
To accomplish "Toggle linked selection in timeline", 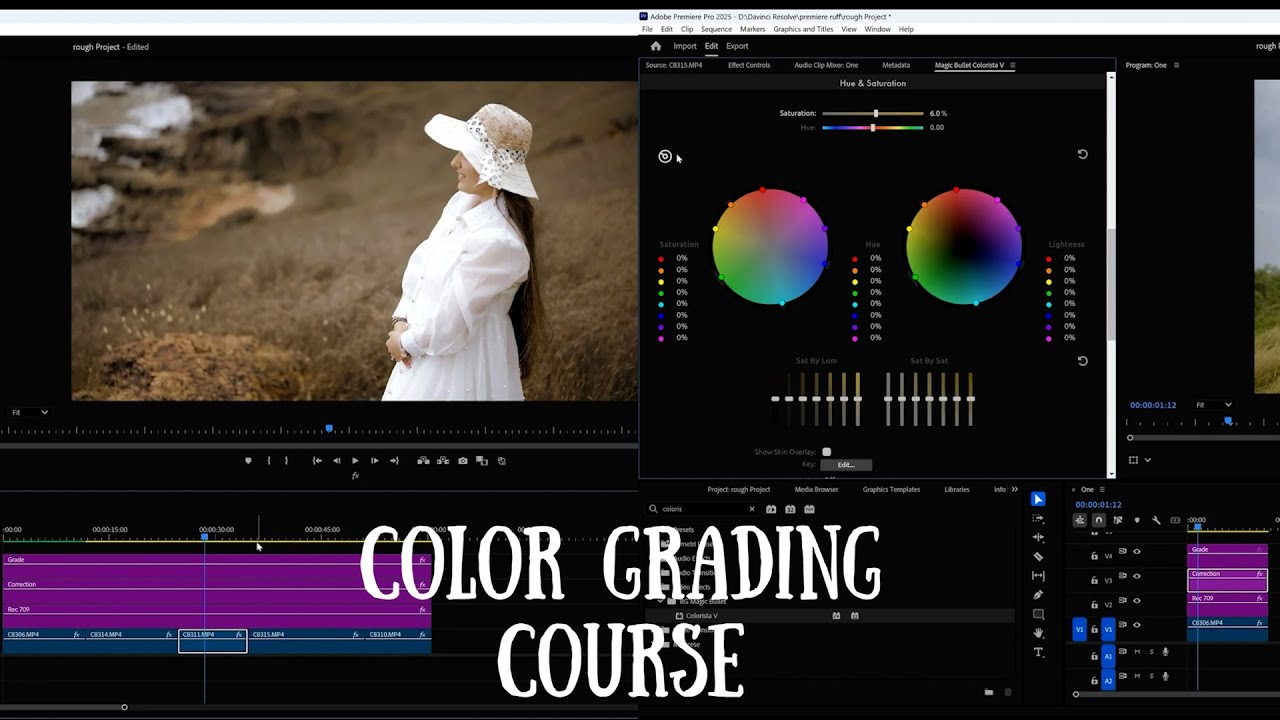I will coord(1118,520).
